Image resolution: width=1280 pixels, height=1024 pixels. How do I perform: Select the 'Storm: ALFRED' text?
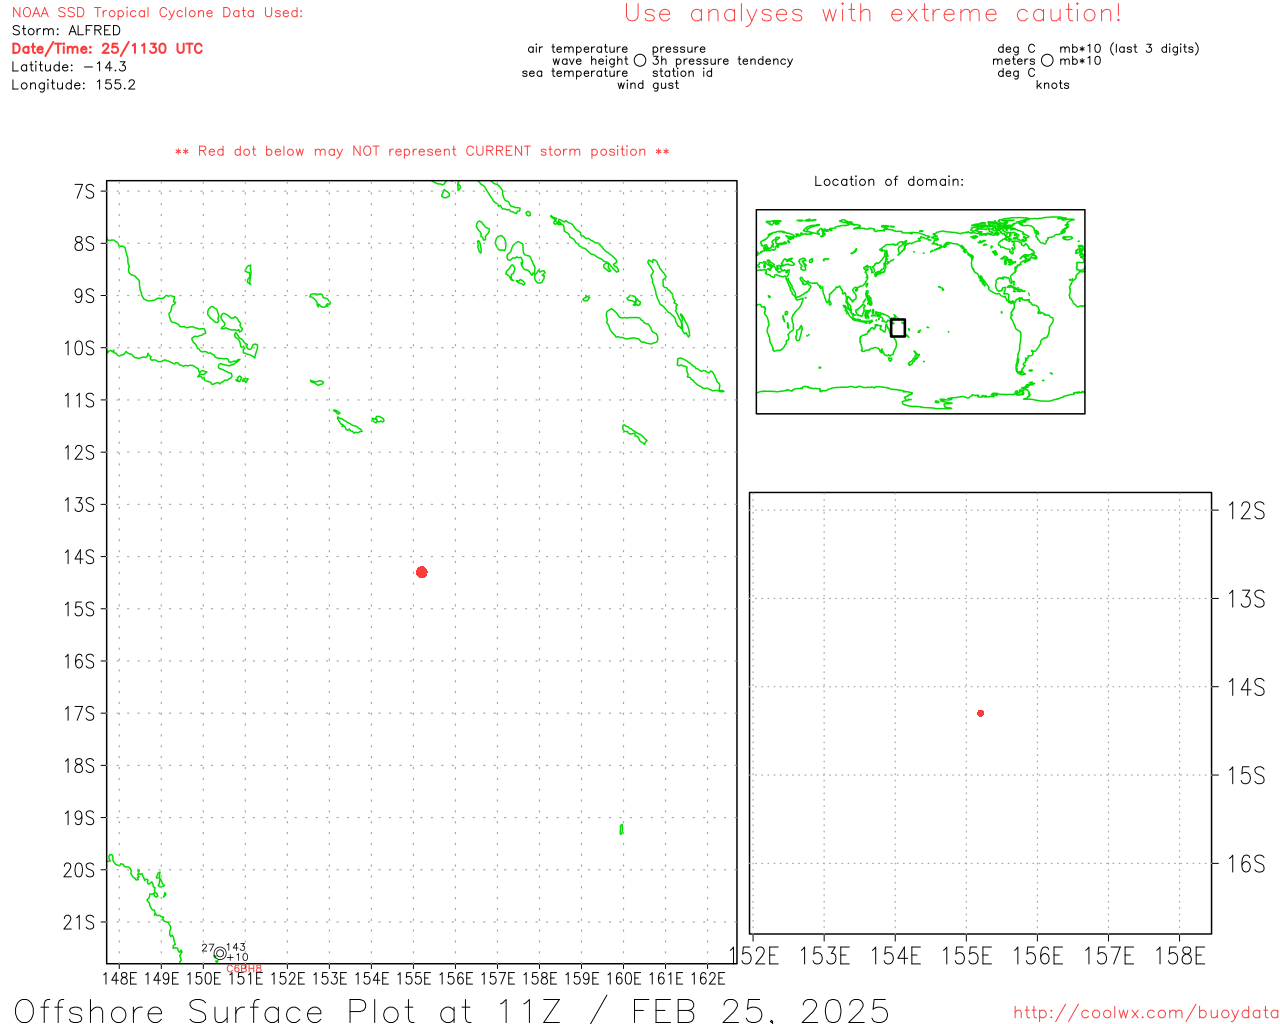pos(66,31)
